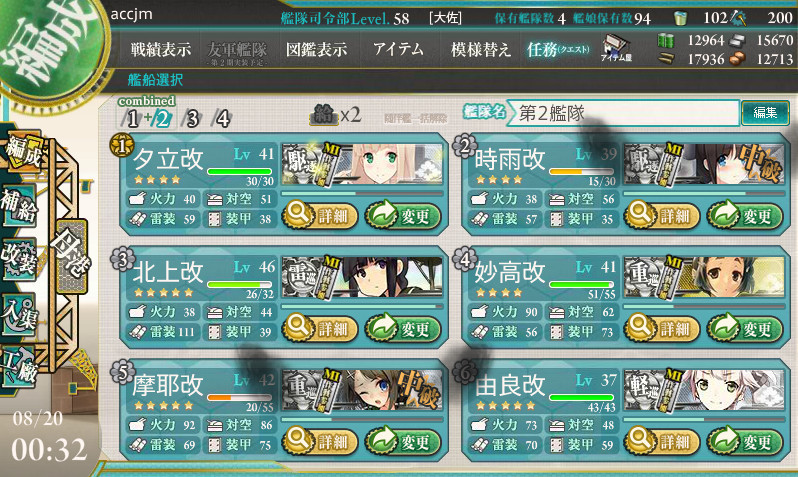The width and height of the screenshot is (798, 477).
Task: Click 摩耶改 ship portrait thumbnail
Action: (362, 389)
